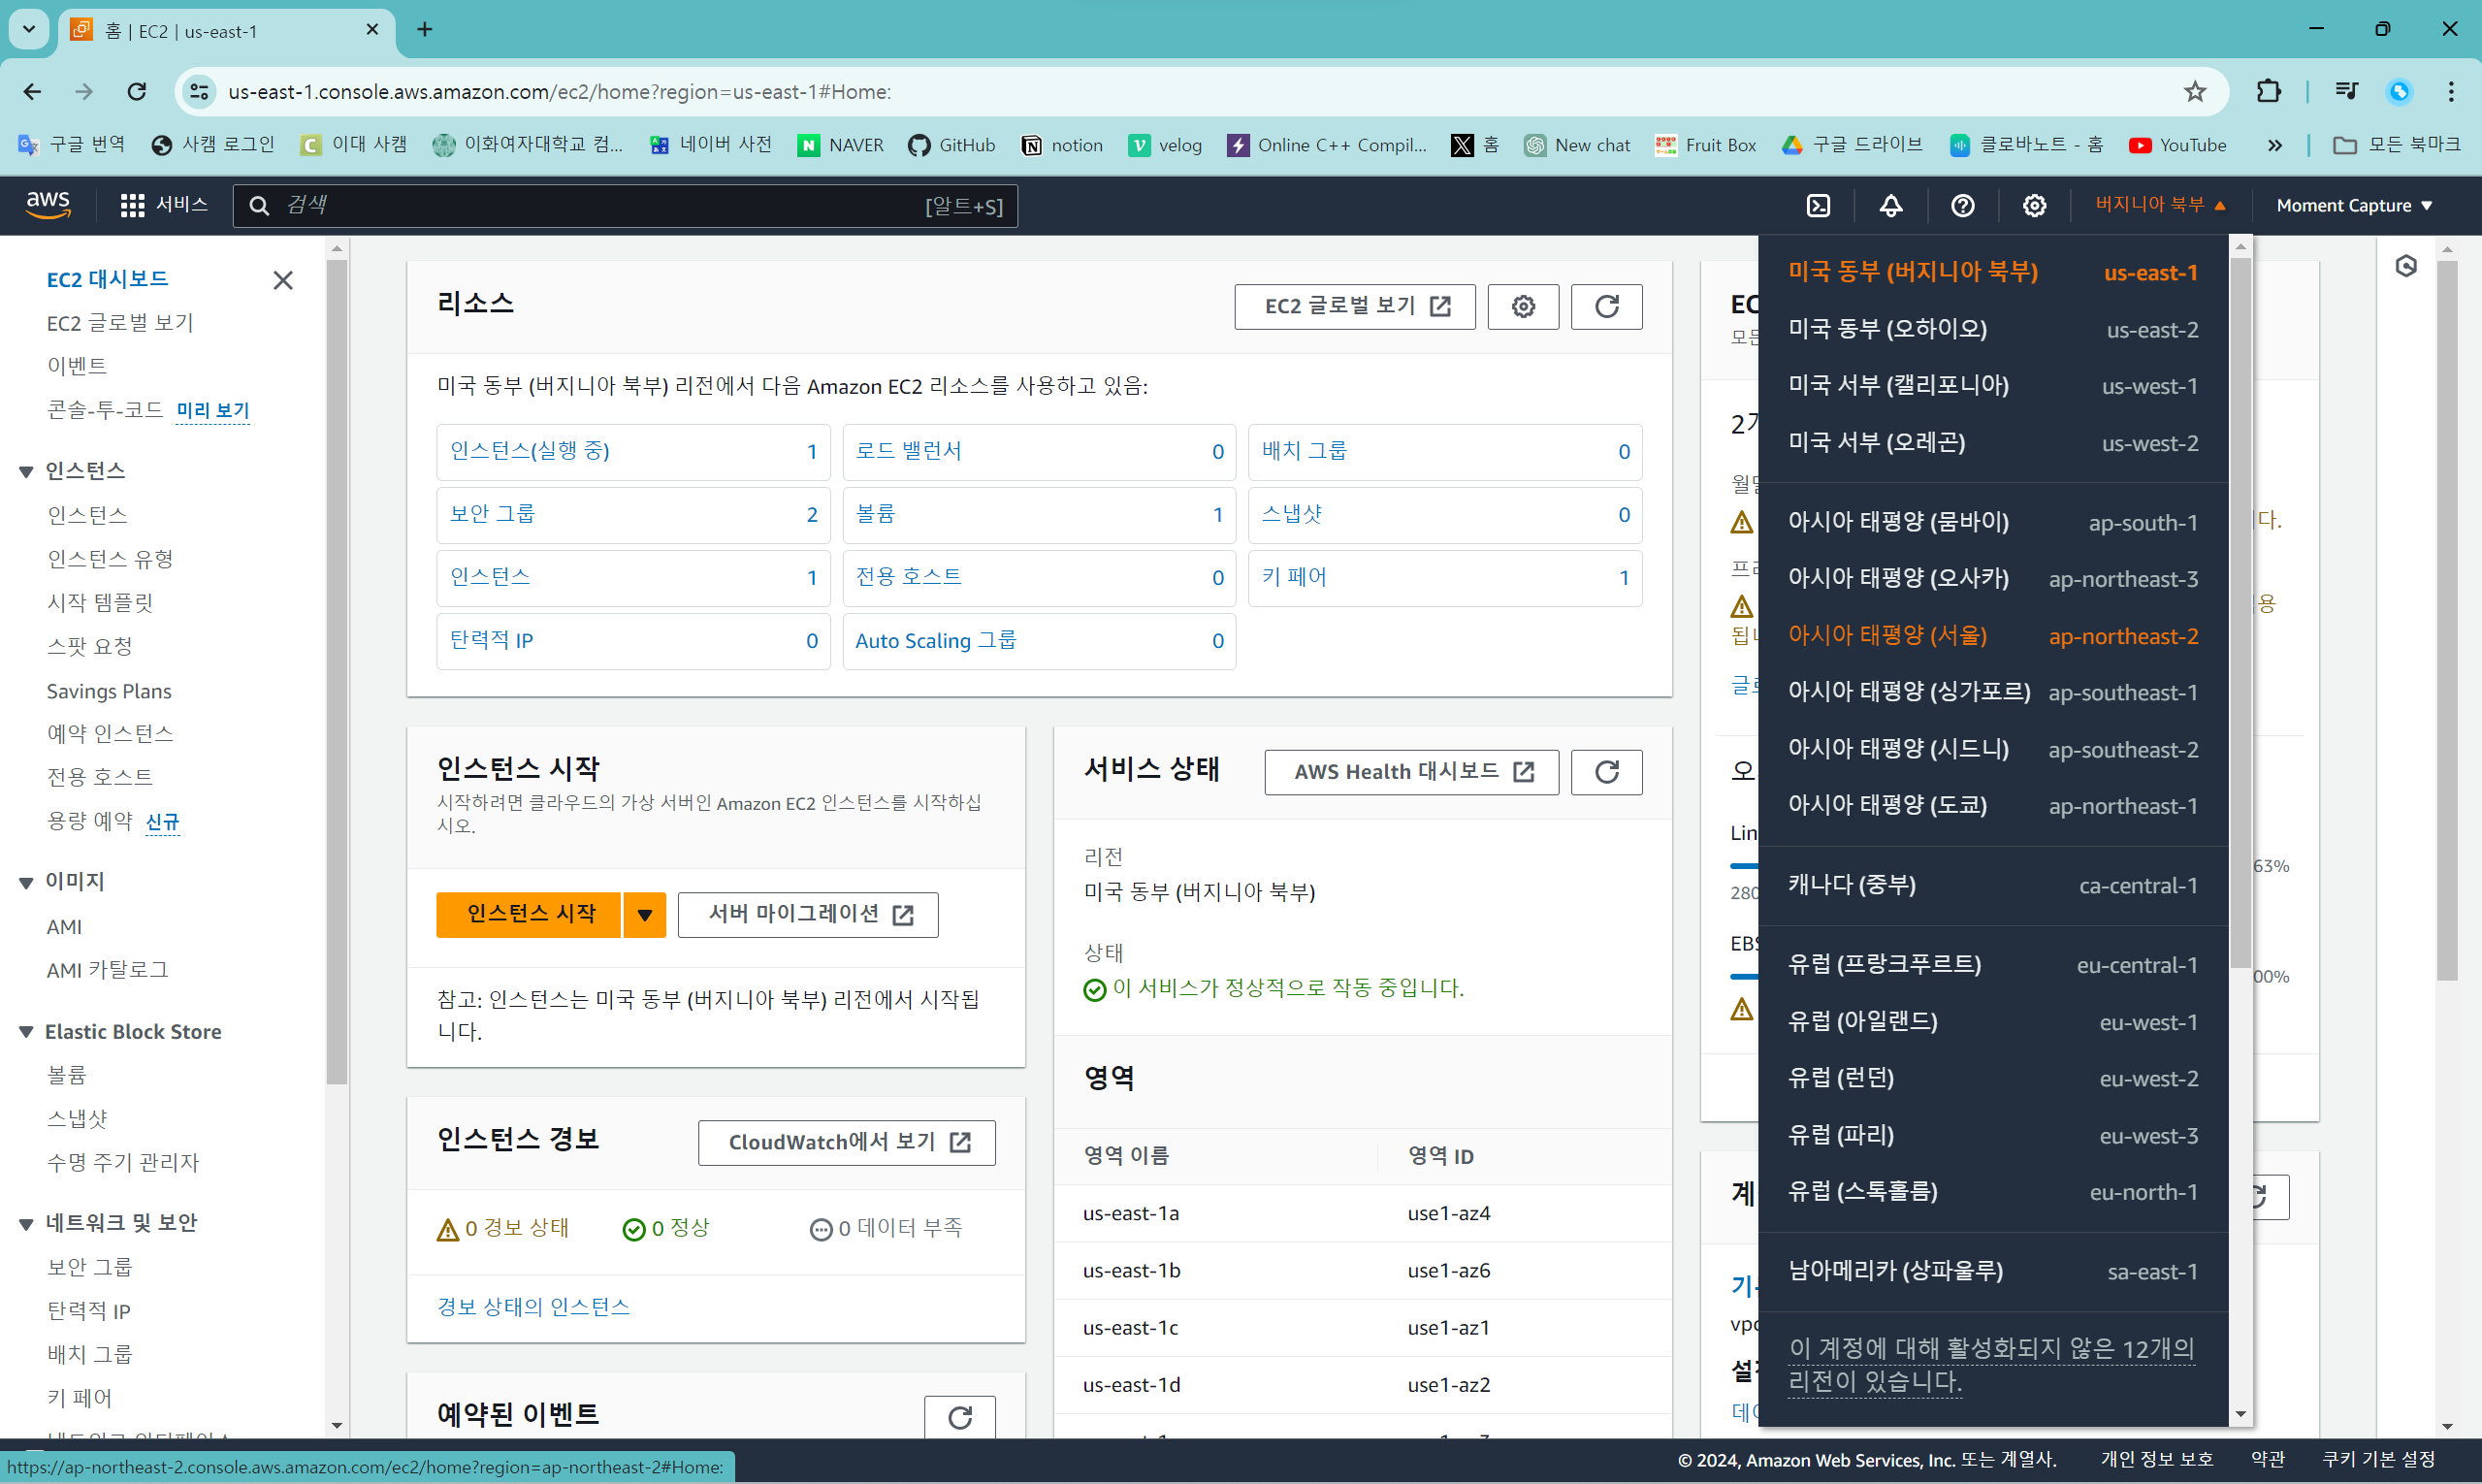Collapse the 인스턴스 sidebar section
The image size is (2482, 1484).
[x=27, y=471]
